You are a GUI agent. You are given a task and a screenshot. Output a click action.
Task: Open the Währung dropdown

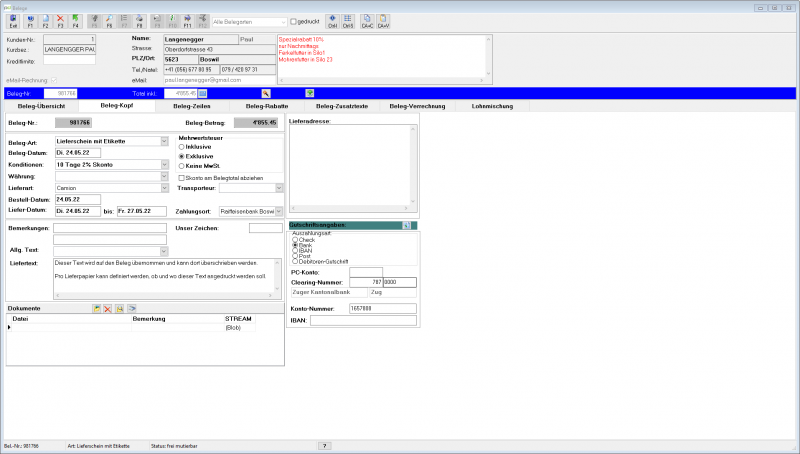pos(164,176)
